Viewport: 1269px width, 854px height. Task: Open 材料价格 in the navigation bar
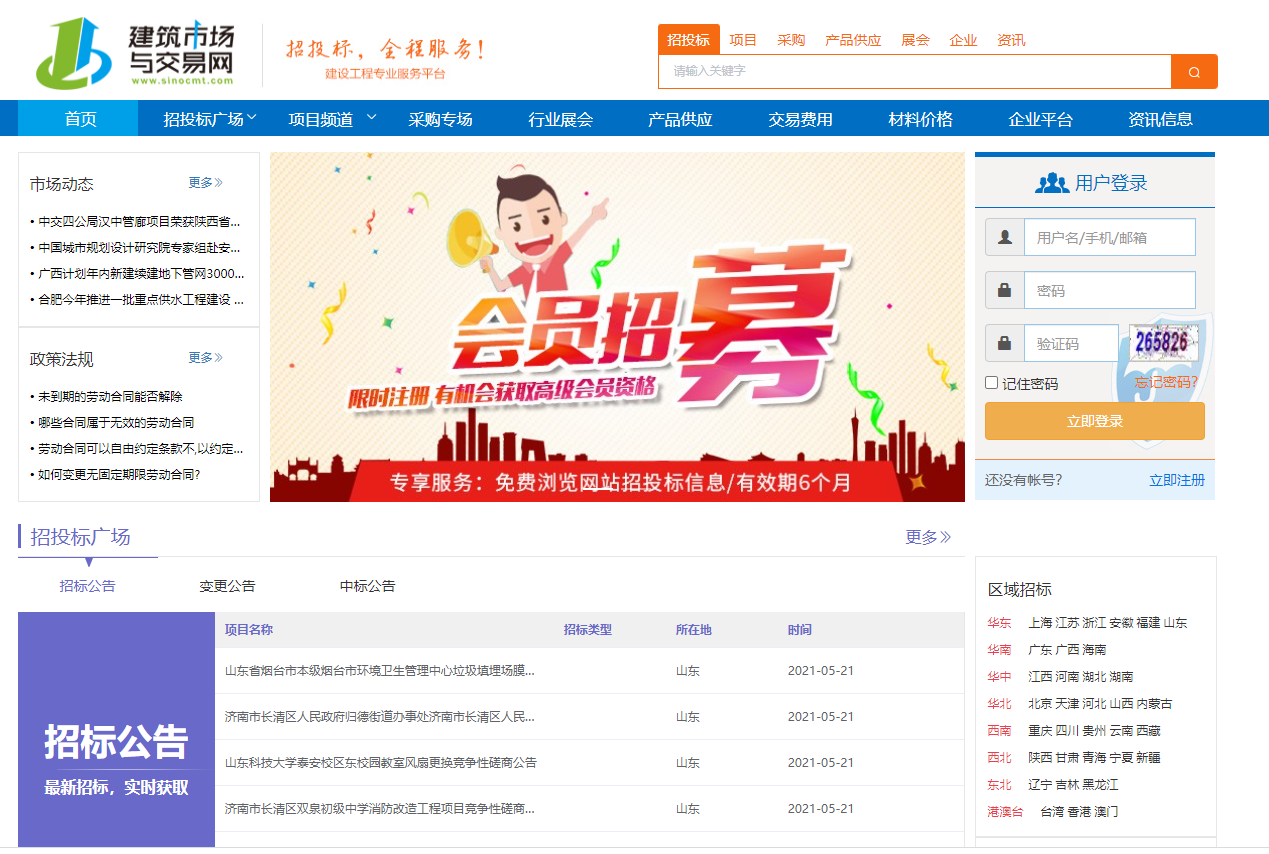[920, 119]
